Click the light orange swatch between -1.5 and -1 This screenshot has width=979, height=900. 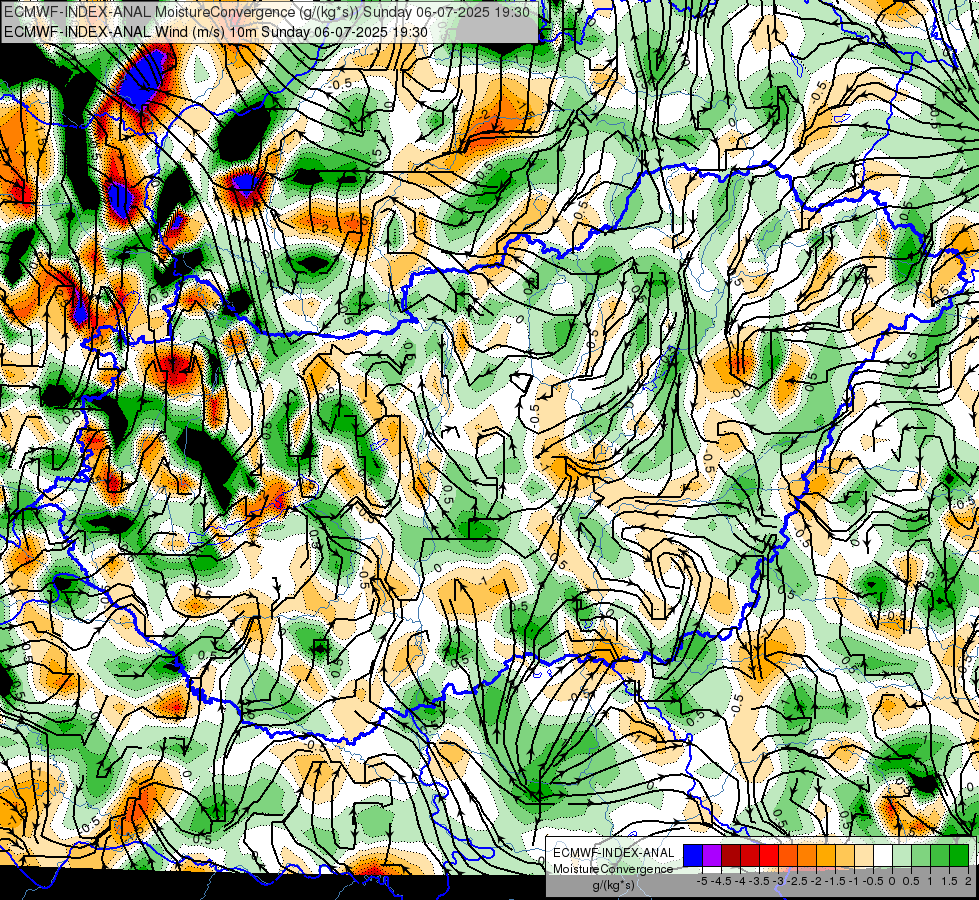[845, 856]
